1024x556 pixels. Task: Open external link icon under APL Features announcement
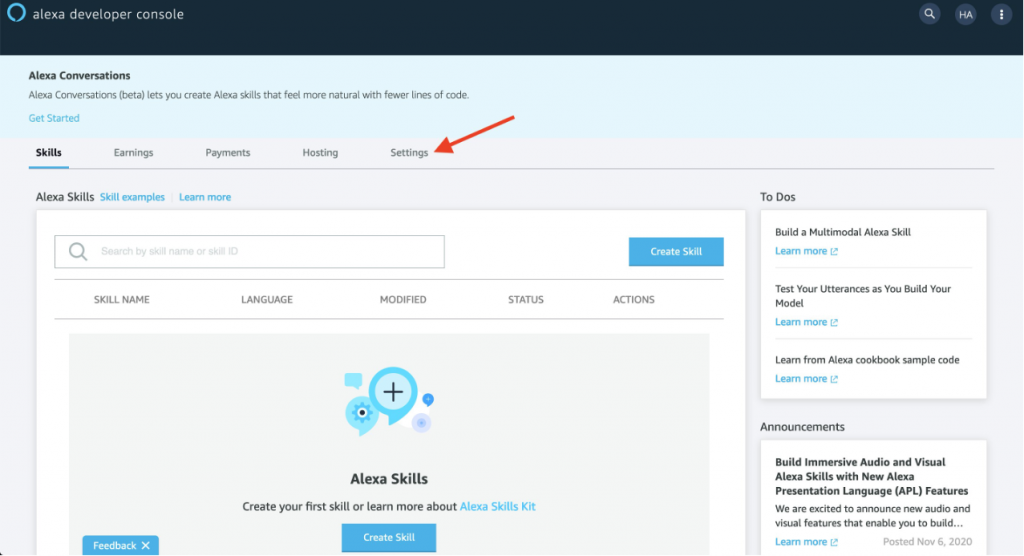834,542
